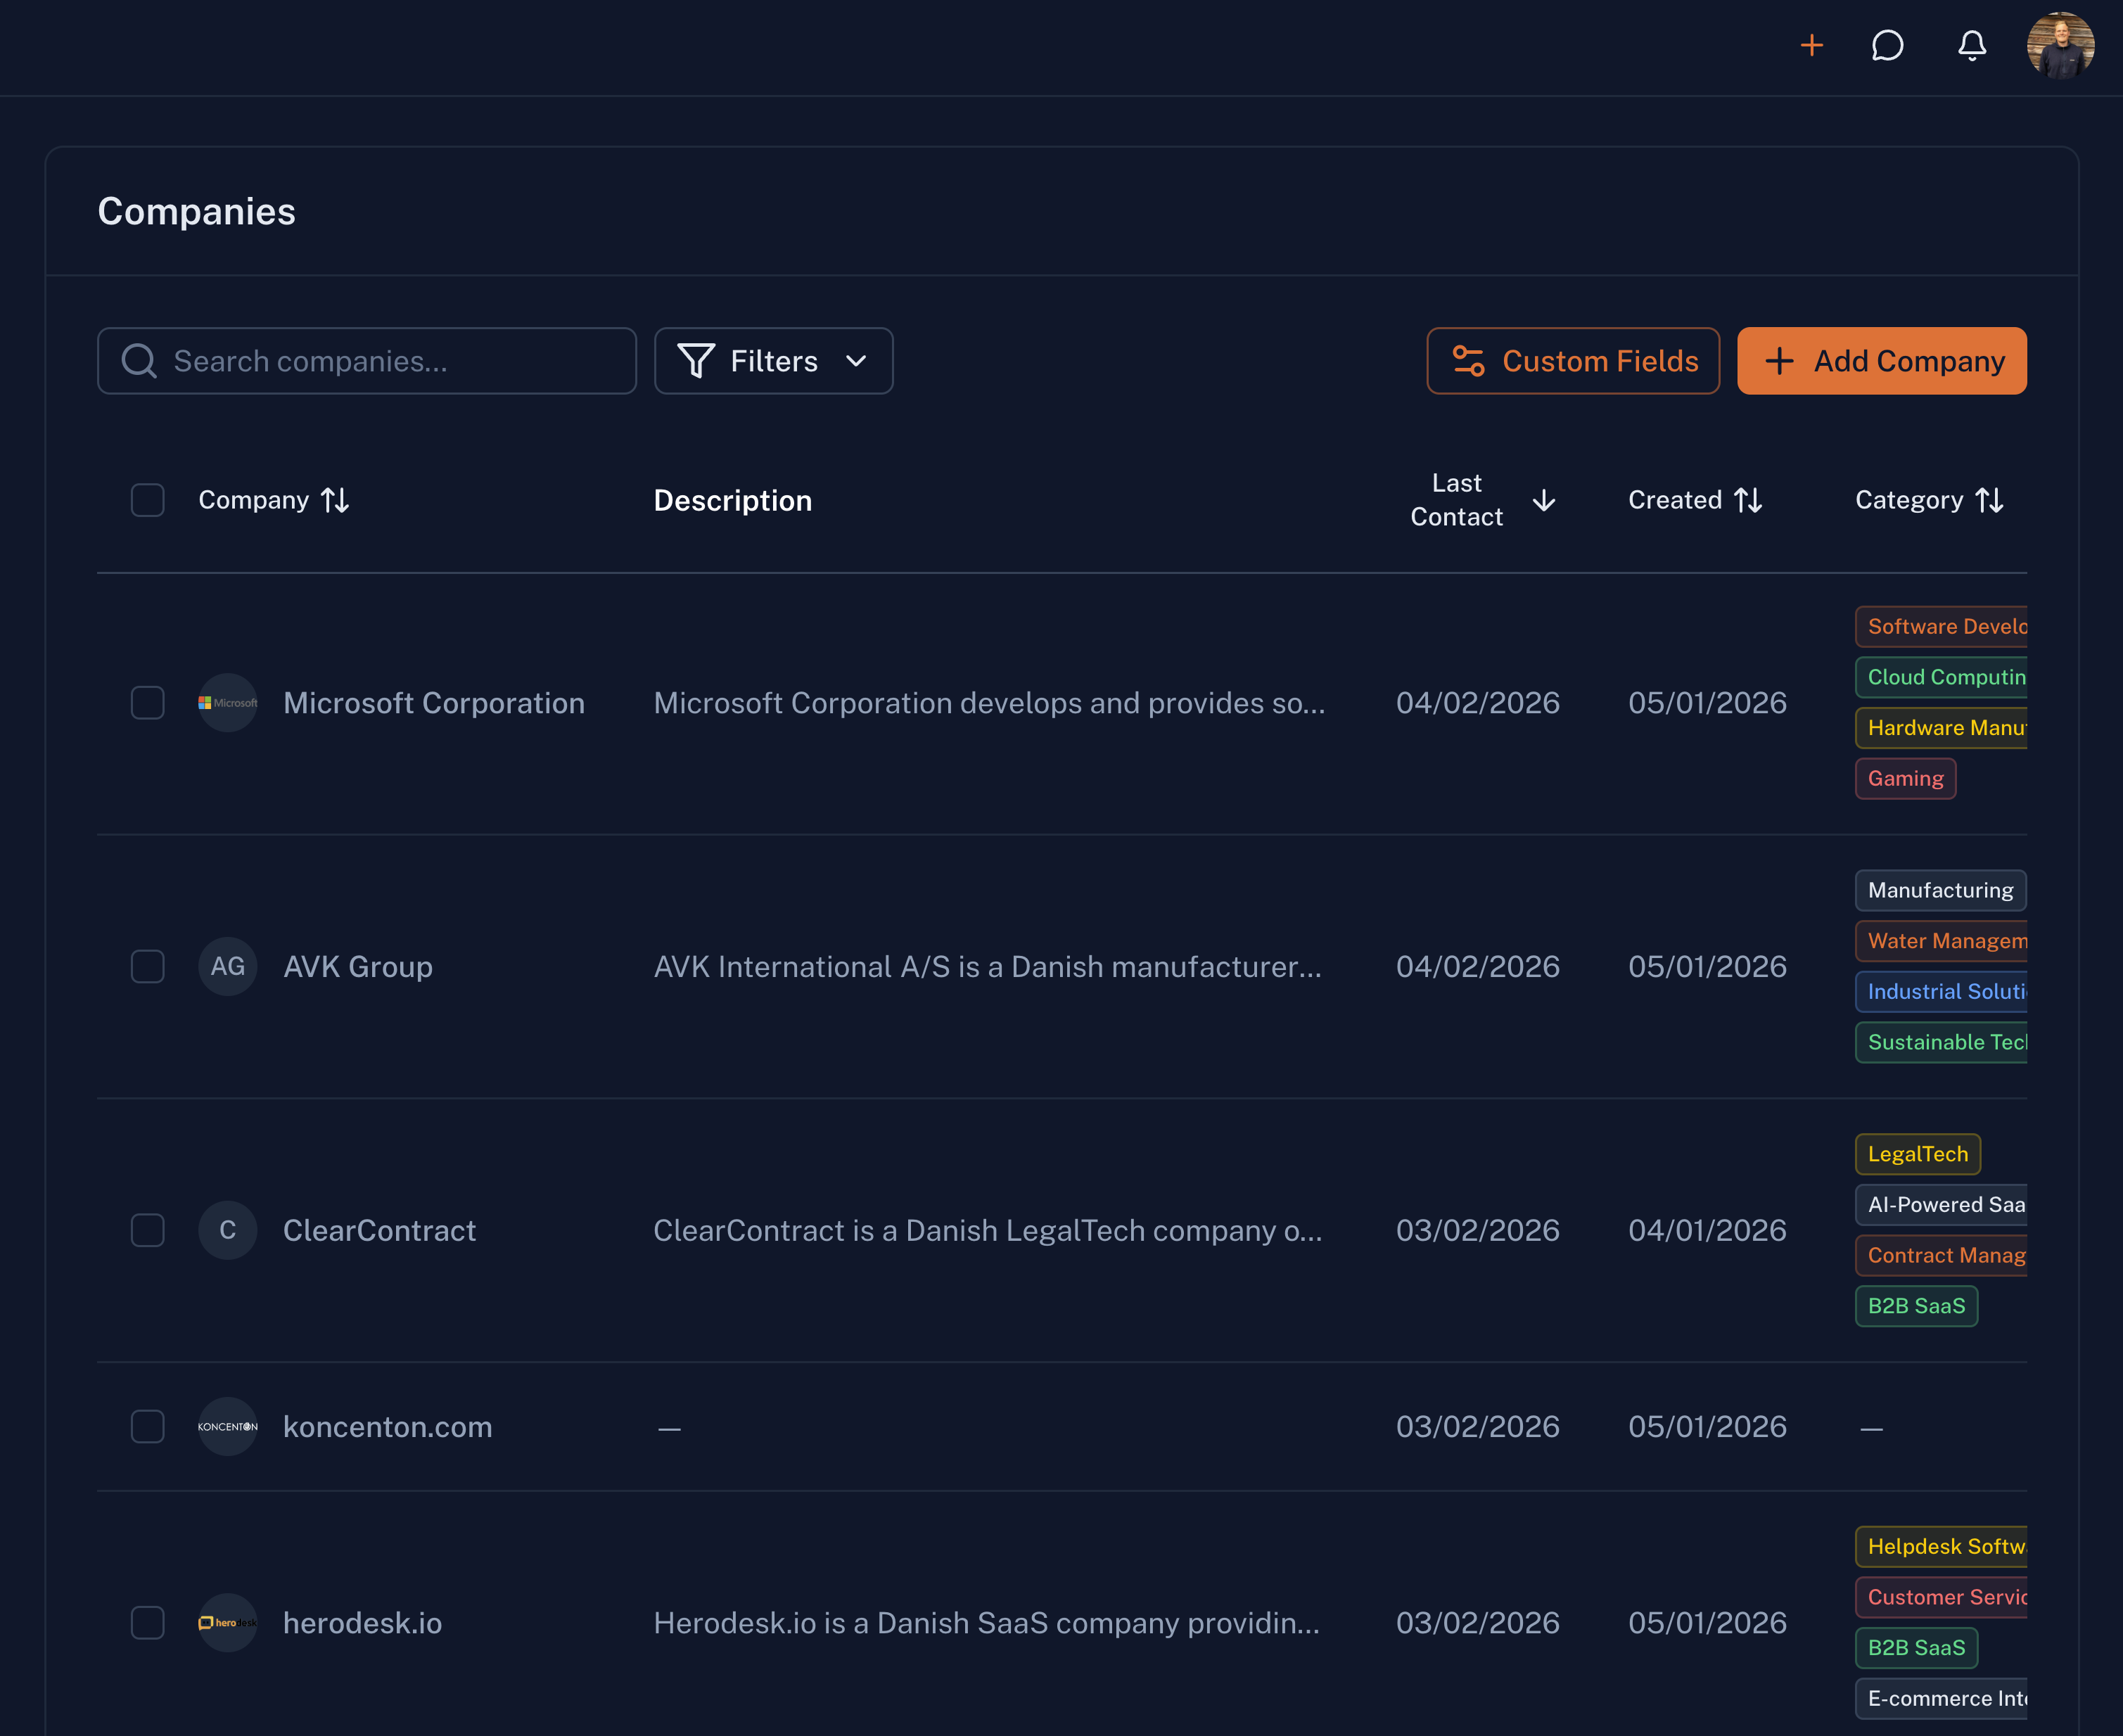
Task: Sort by Category column arrows
Action: click(1990, 500)
